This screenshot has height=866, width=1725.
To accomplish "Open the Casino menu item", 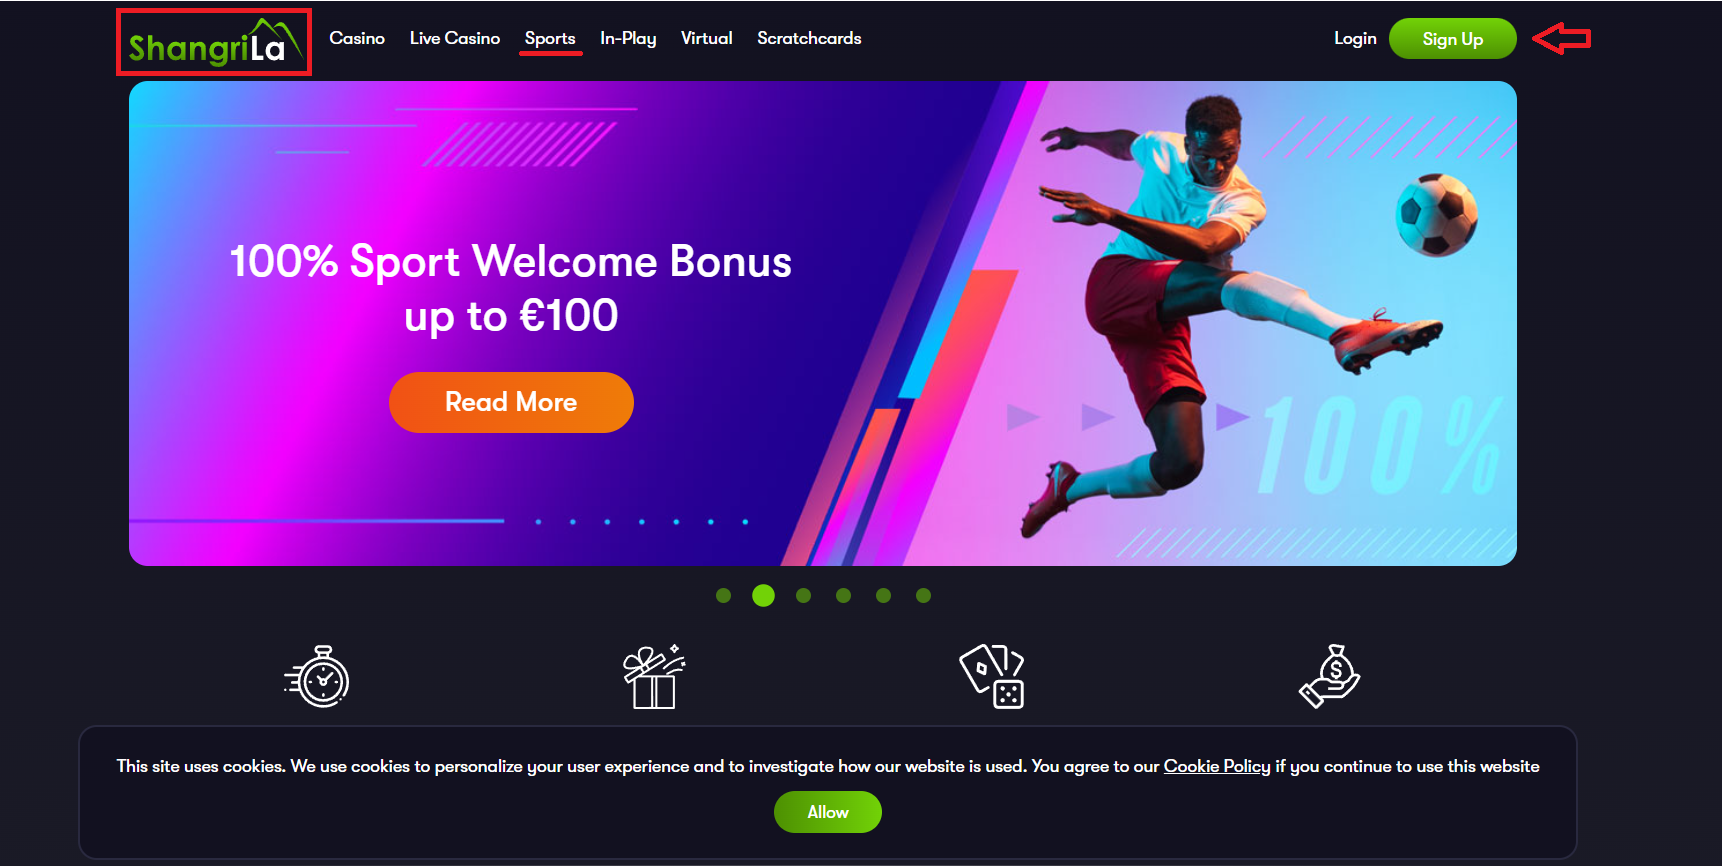I will tap(357, 38).
